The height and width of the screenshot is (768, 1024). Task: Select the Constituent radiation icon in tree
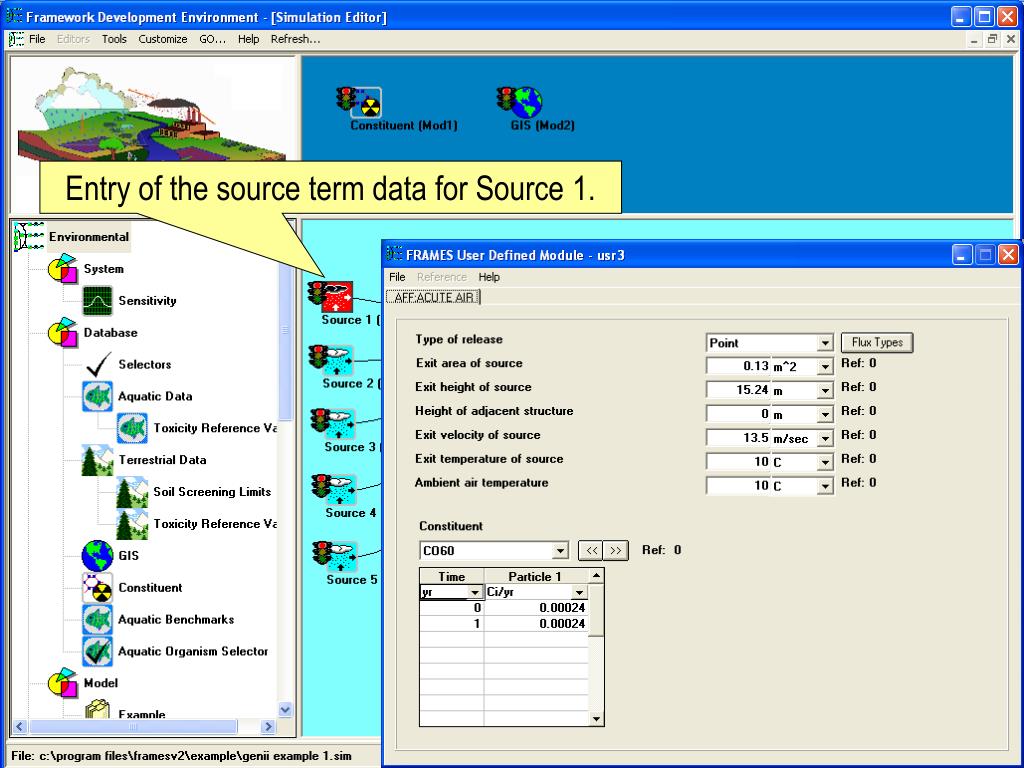97,588
